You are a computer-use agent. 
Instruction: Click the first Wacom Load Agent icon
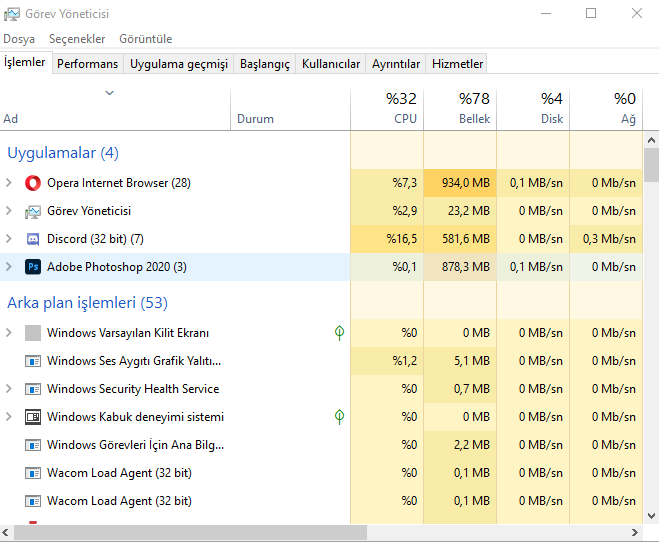[33, 473]
